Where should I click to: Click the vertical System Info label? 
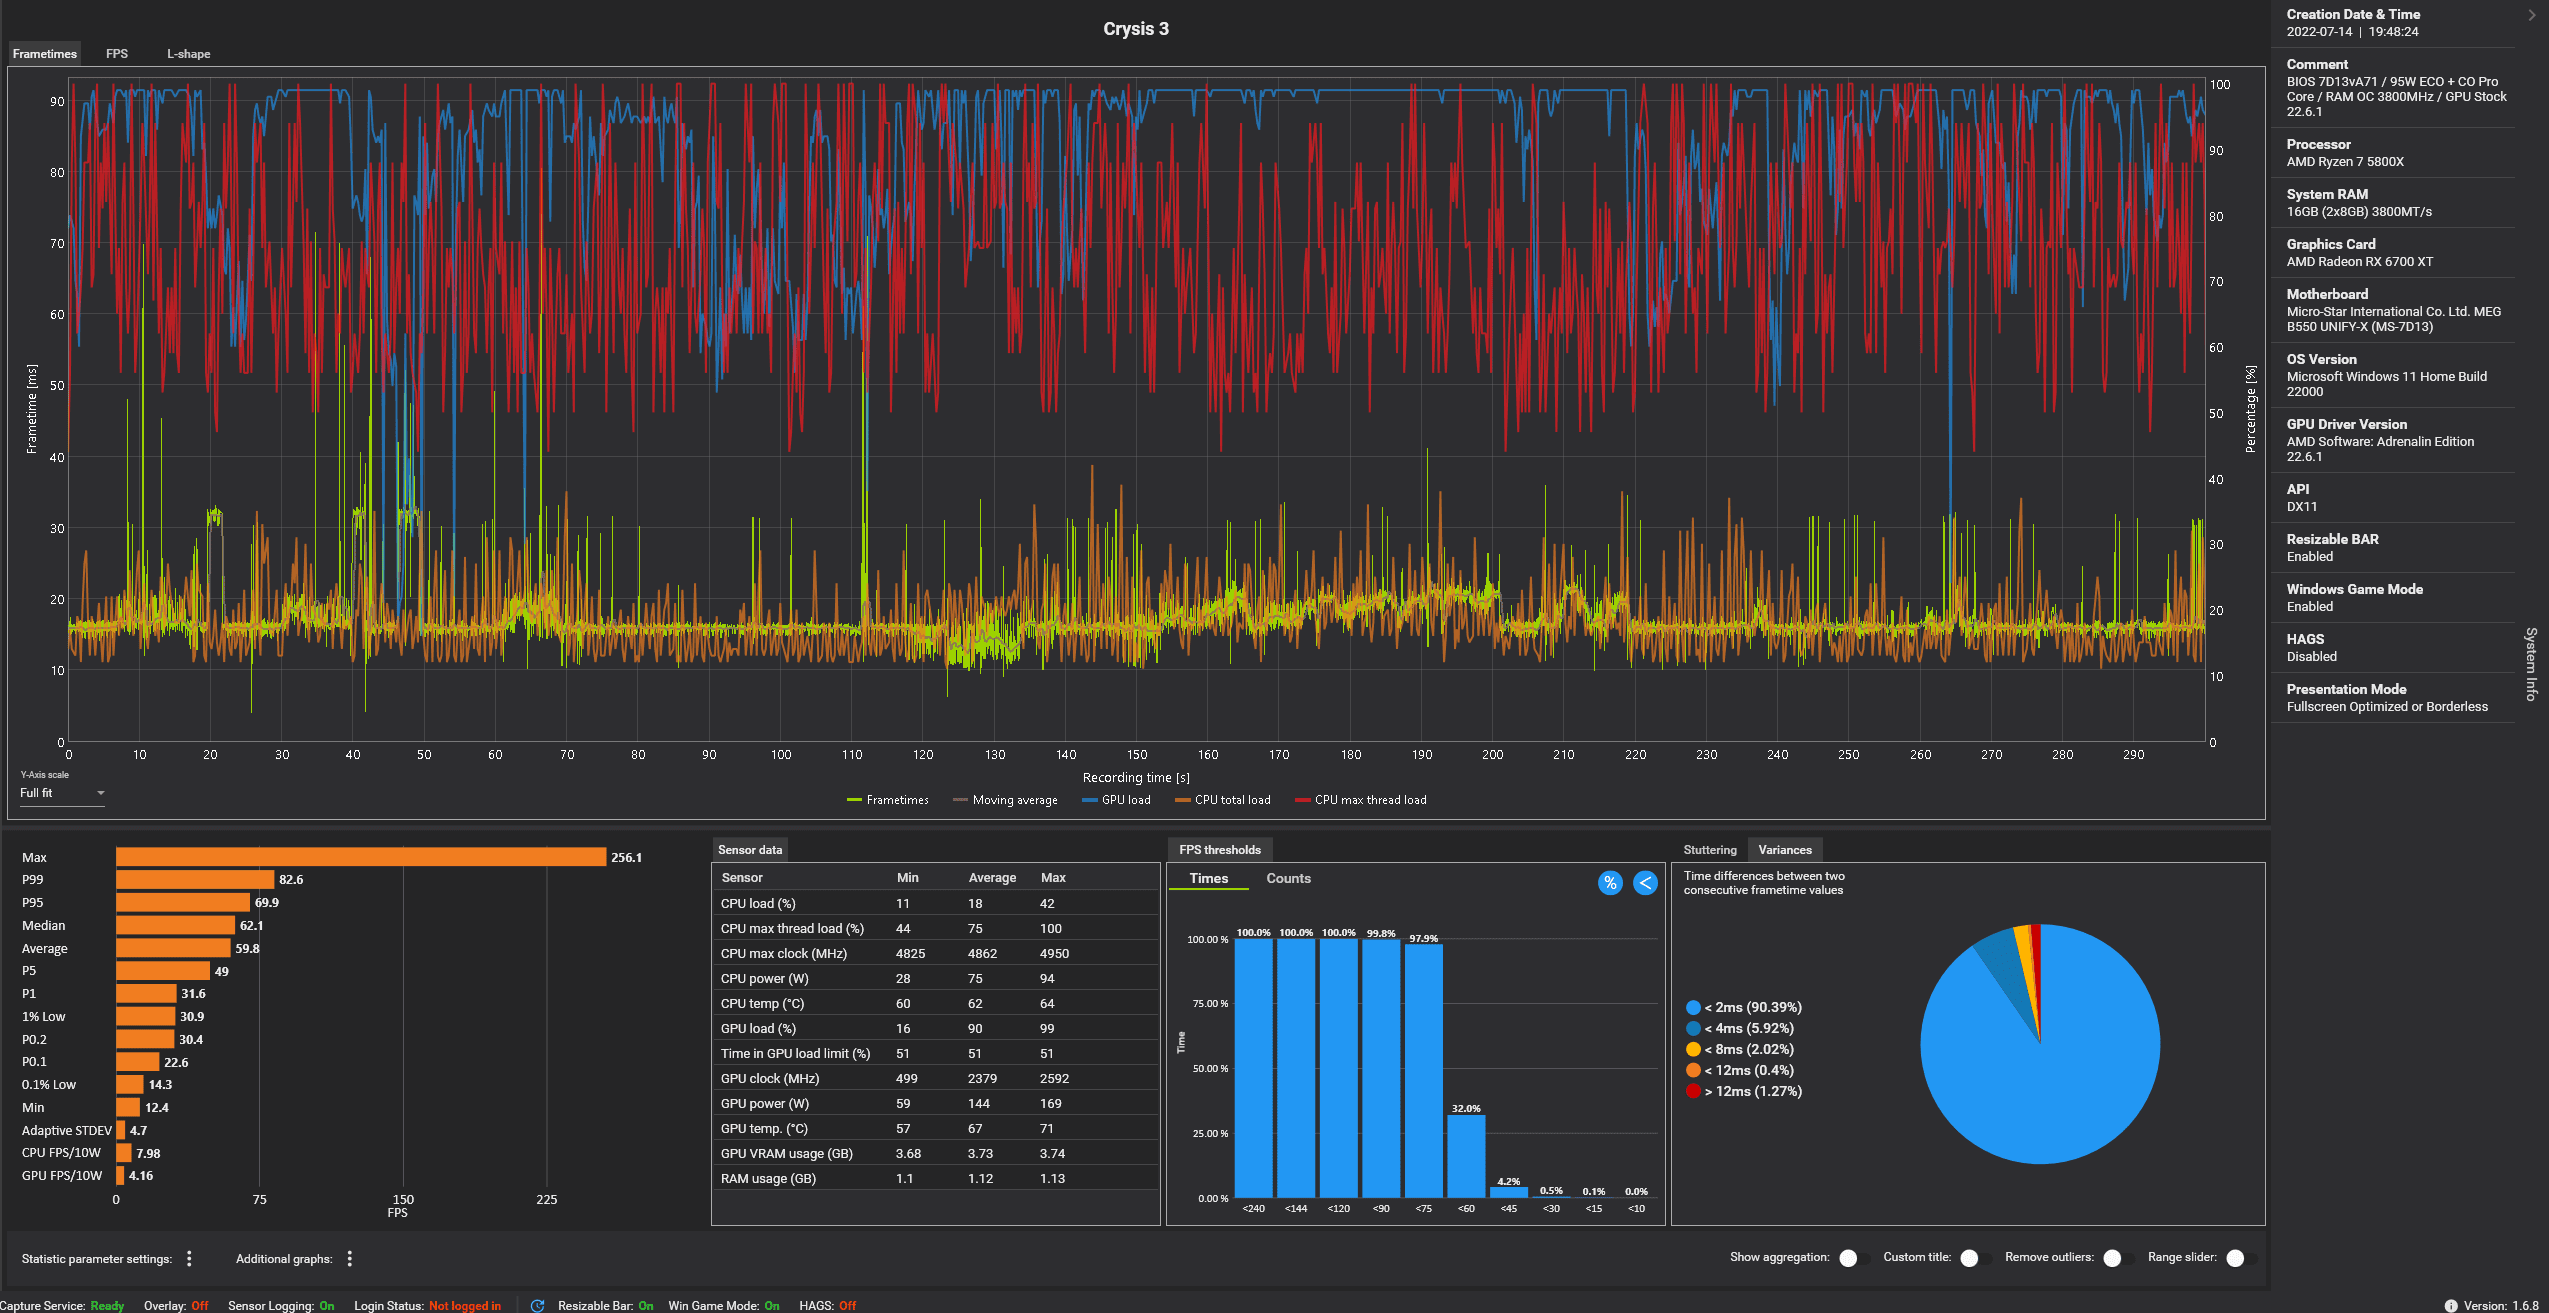(x=2531, y=664)
